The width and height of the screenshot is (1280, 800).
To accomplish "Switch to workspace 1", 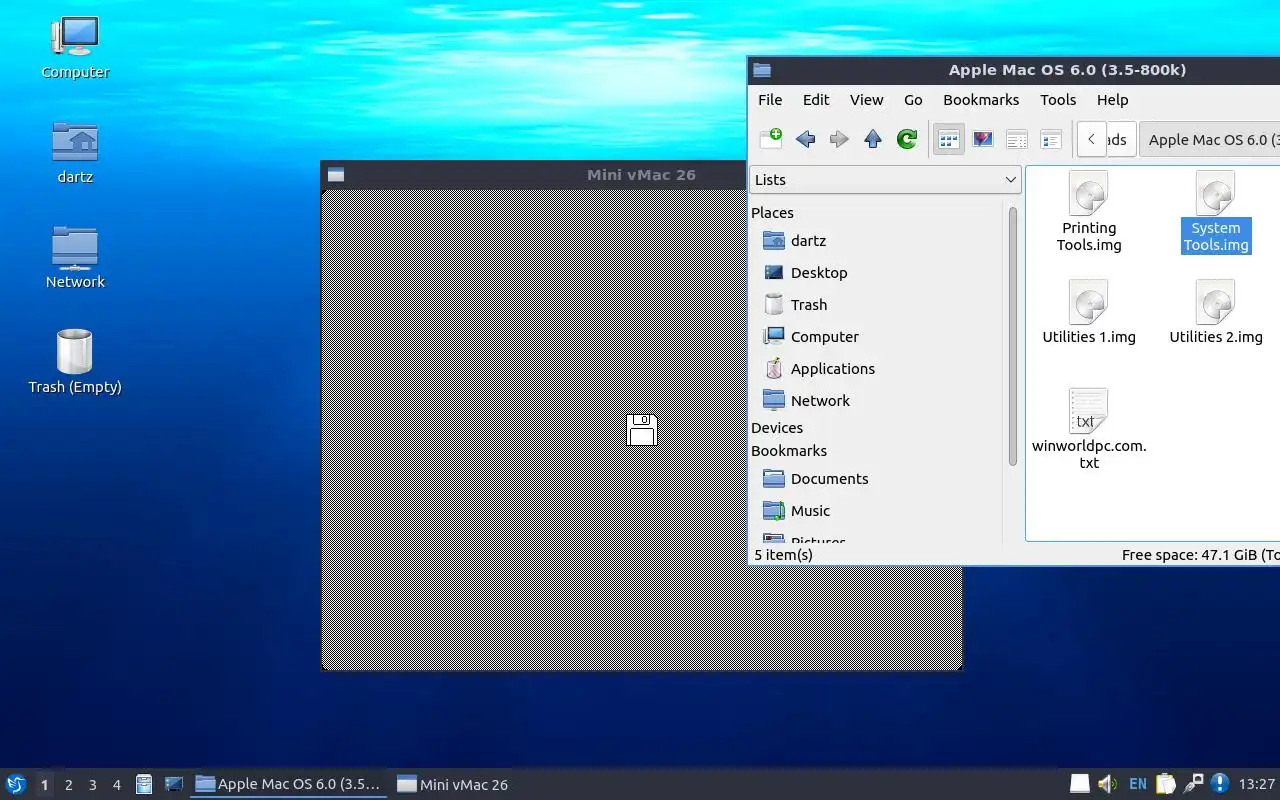I will (44, 785).
